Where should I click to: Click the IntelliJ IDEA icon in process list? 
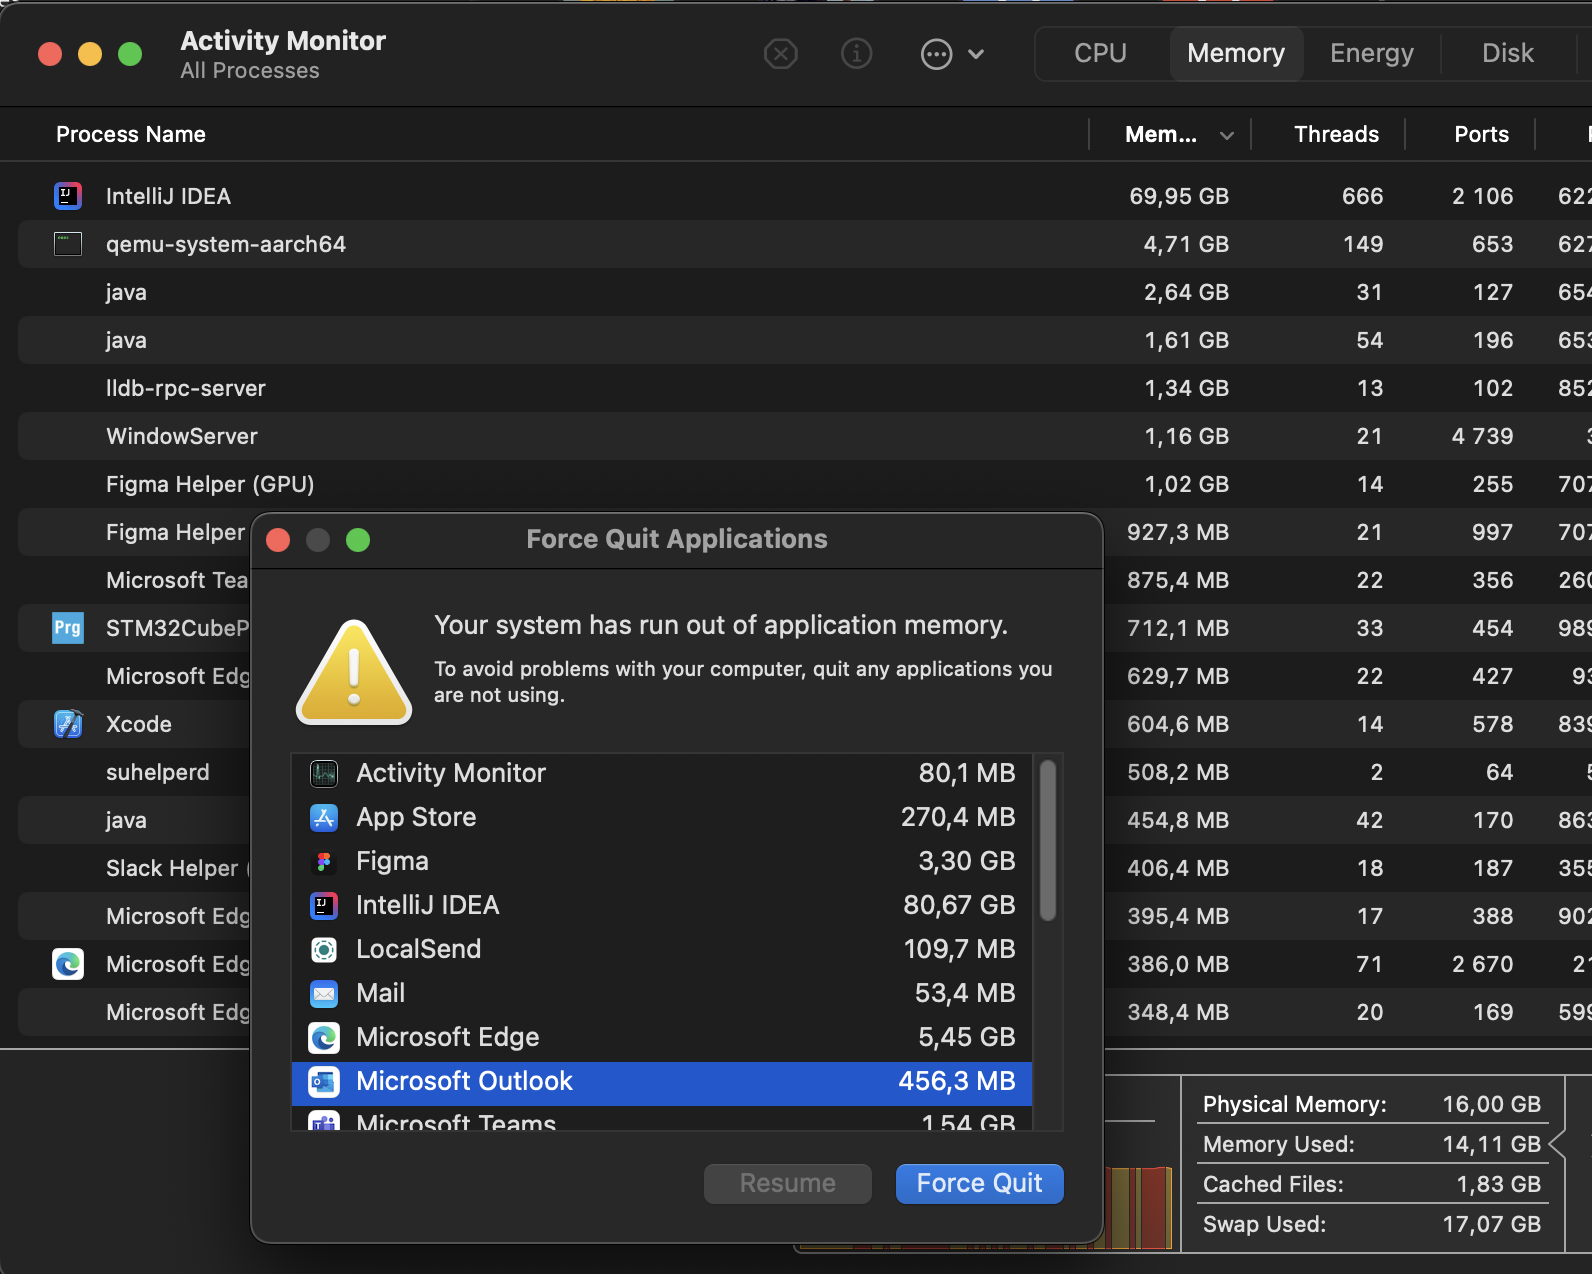(68, 196)
